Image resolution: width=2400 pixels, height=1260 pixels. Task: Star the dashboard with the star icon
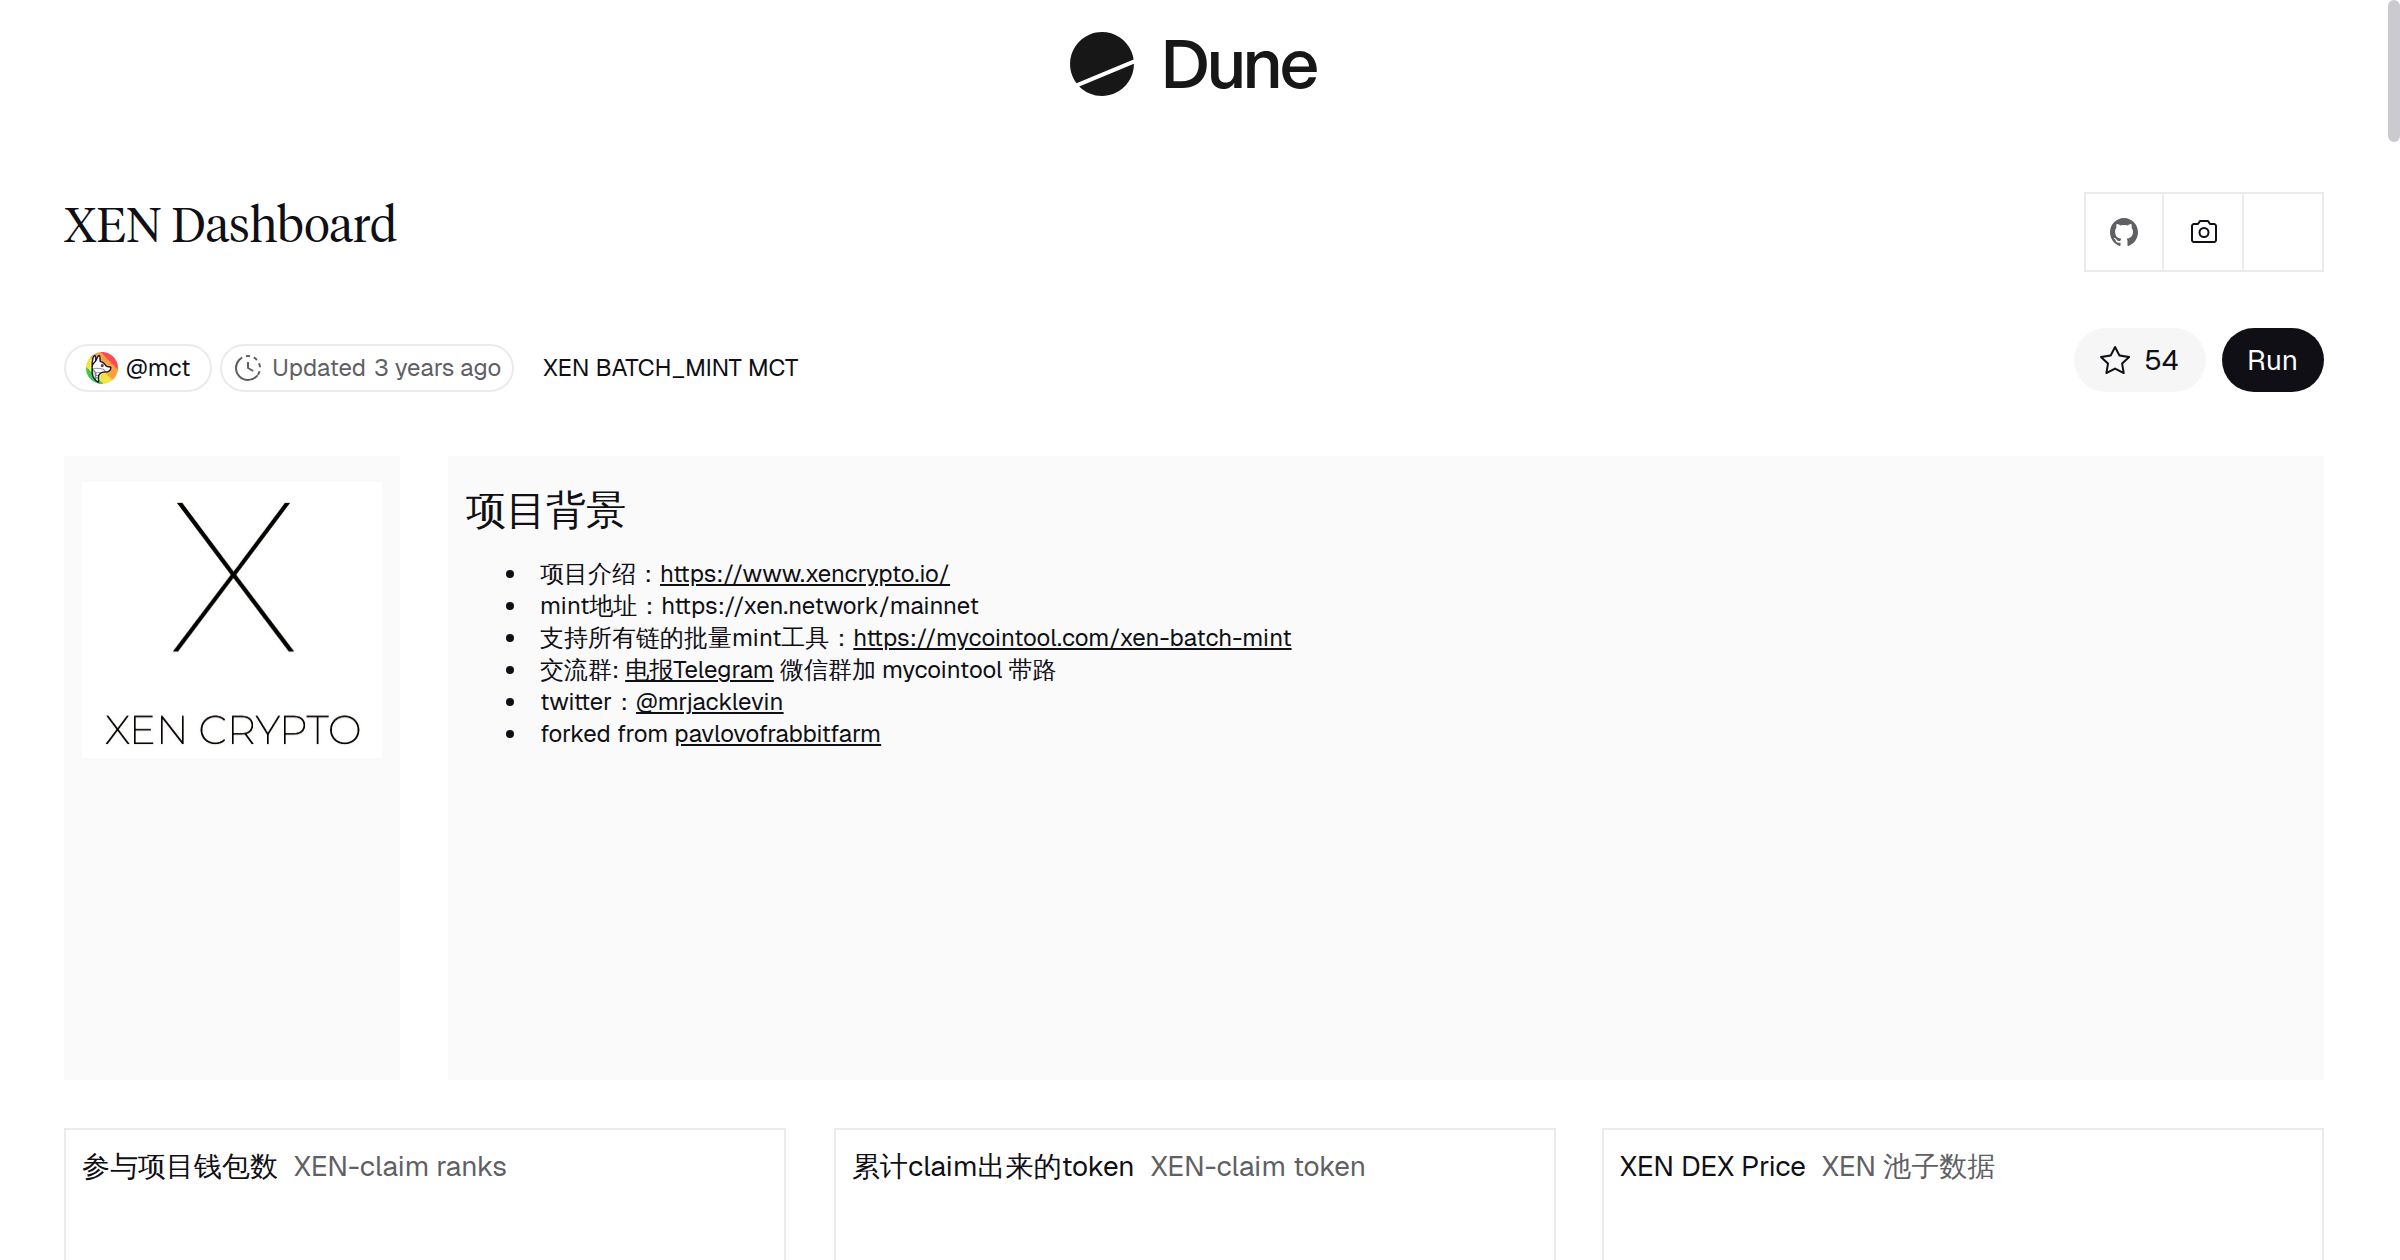tap(2115, 360)
